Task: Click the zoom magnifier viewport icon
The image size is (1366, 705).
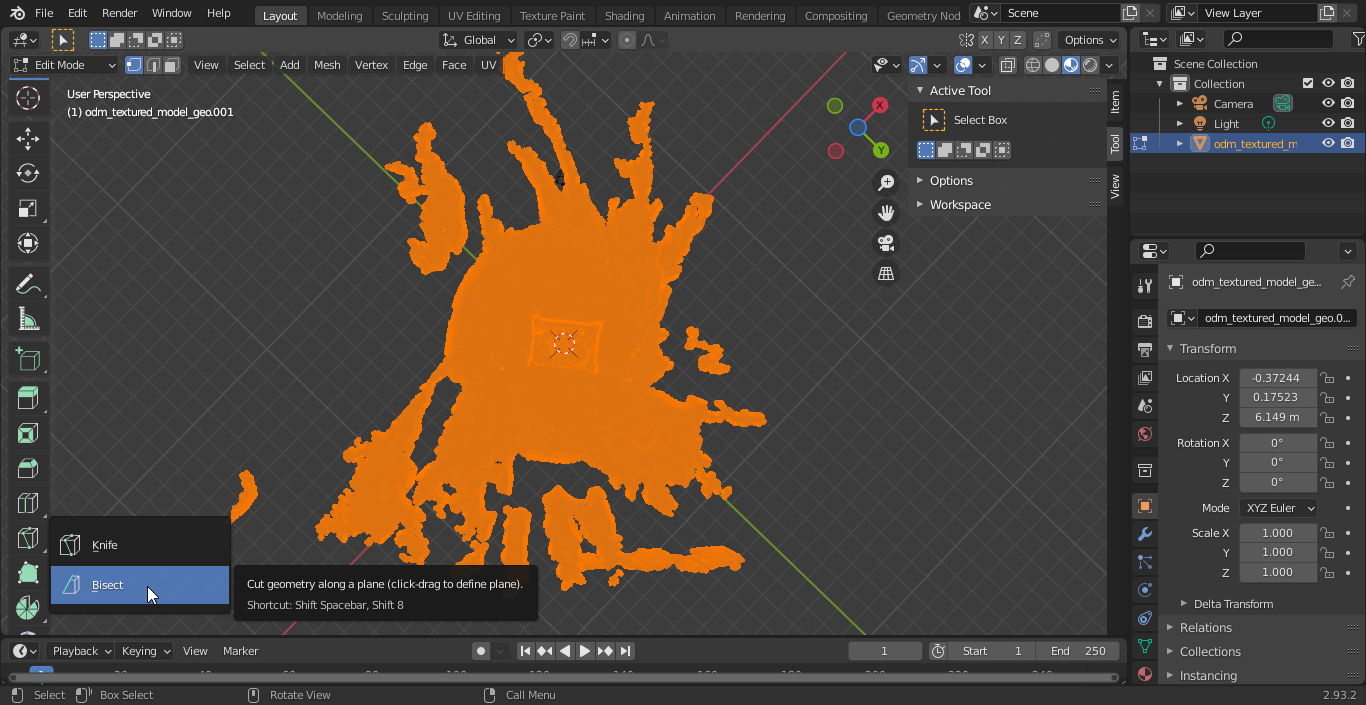Action: 886,182
